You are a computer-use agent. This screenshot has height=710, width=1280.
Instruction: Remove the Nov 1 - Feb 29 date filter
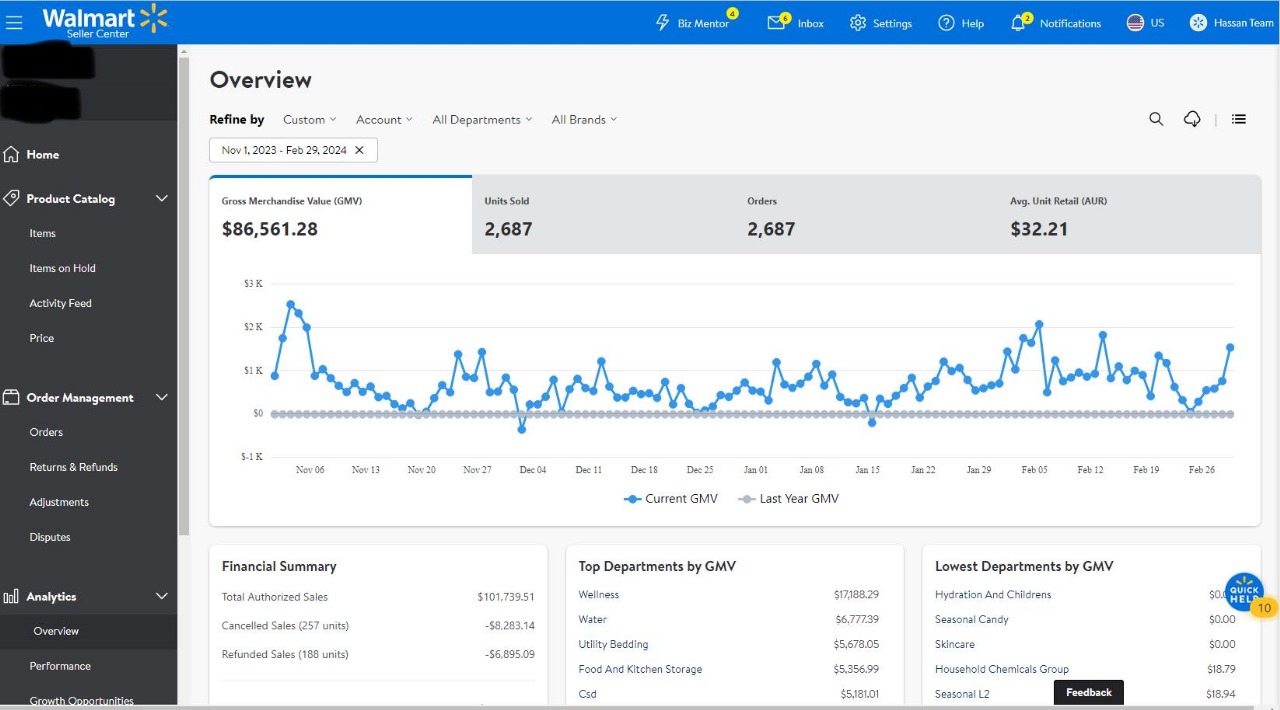359,150
